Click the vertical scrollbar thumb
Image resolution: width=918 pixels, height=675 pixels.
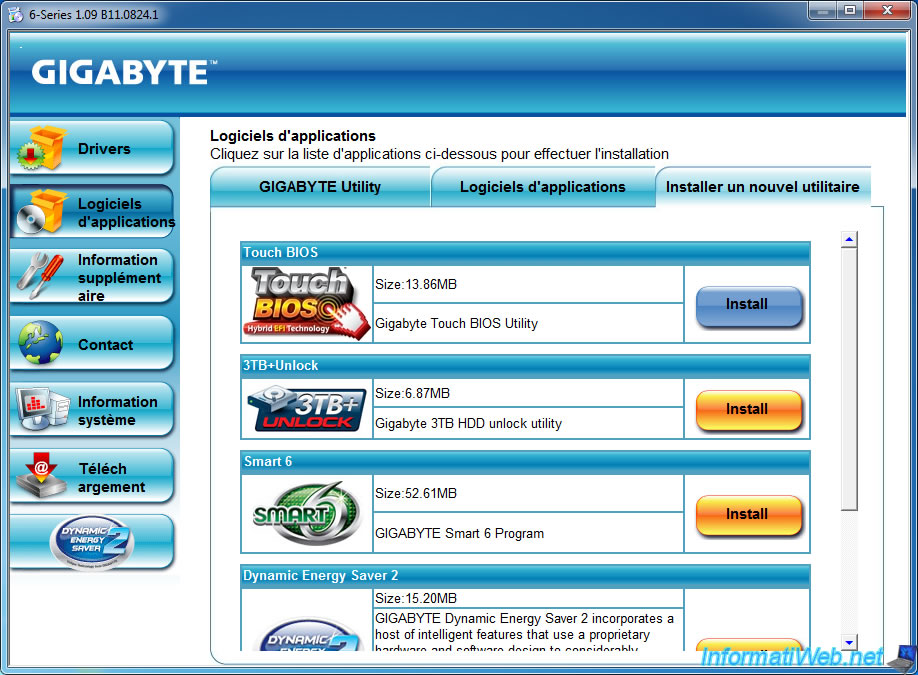click(849, 379)
